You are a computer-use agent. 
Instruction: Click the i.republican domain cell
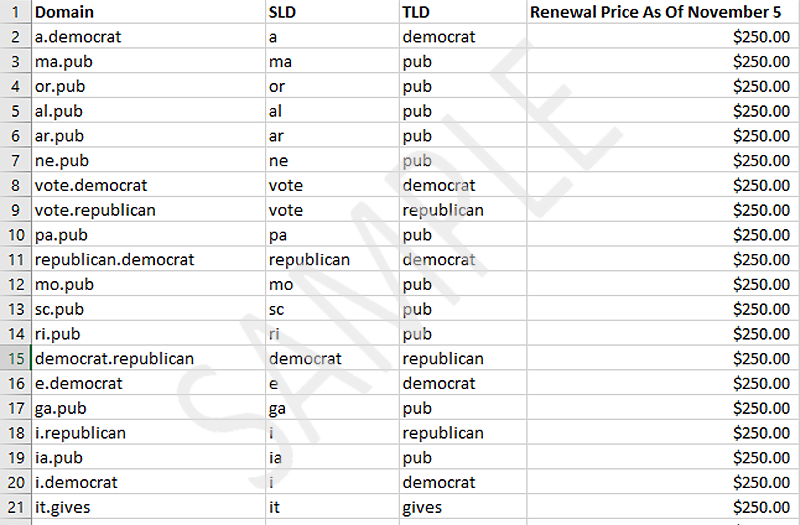click(148, 433)
